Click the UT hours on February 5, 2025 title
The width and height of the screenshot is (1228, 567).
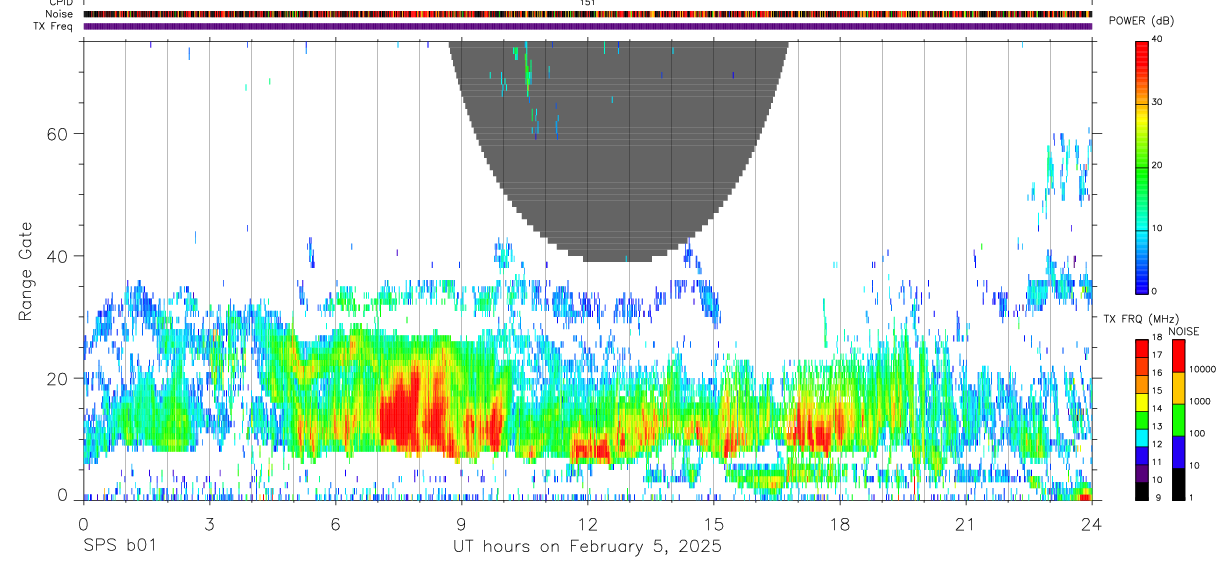pyautogui.click(x=587, y=547)
